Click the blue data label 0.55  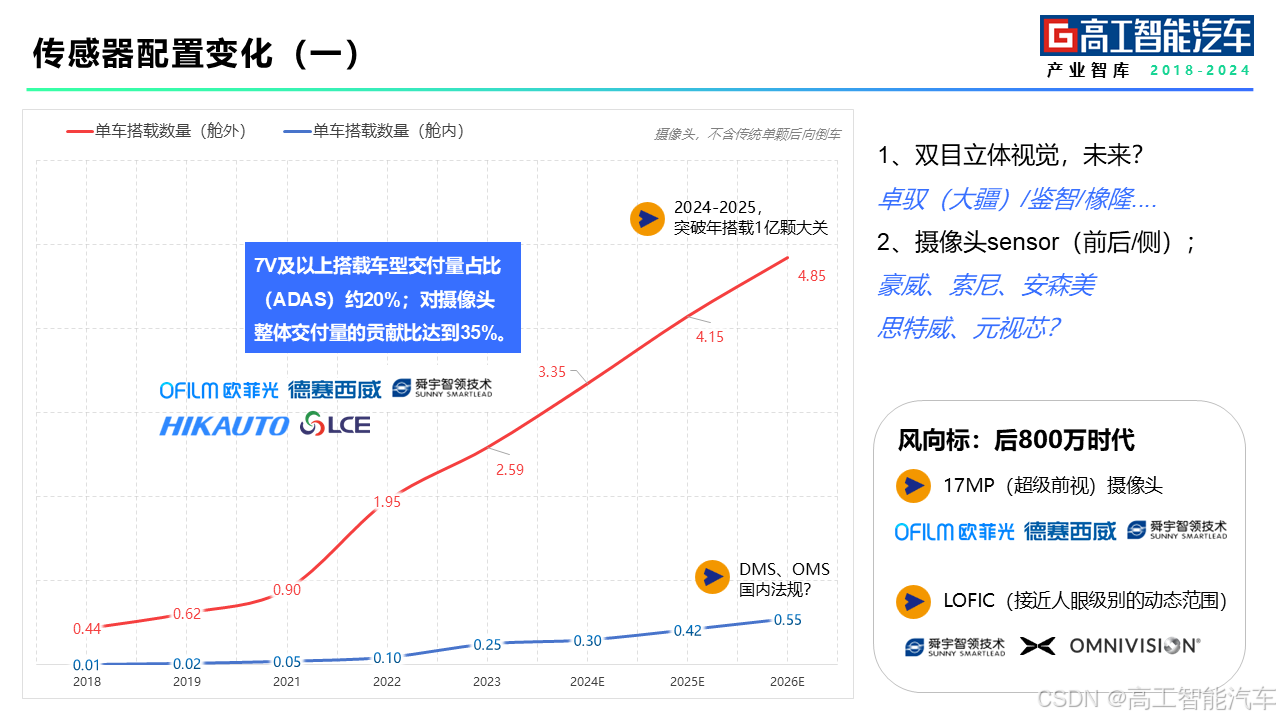click(x=788, y=620)
